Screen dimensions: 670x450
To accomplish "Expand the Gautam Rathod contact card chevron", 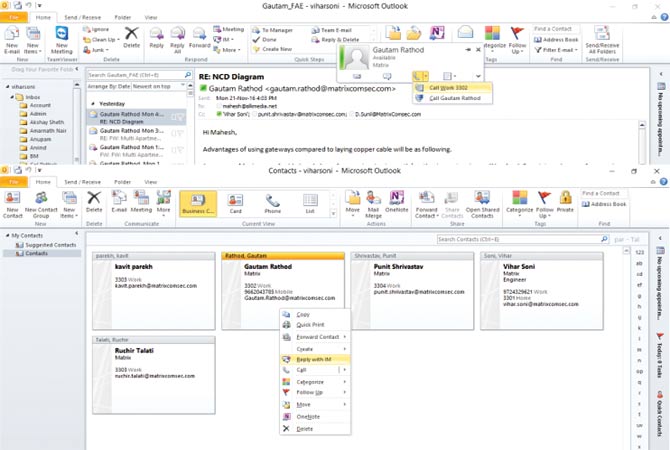I will pyautogui.click(x=478, y=76).
